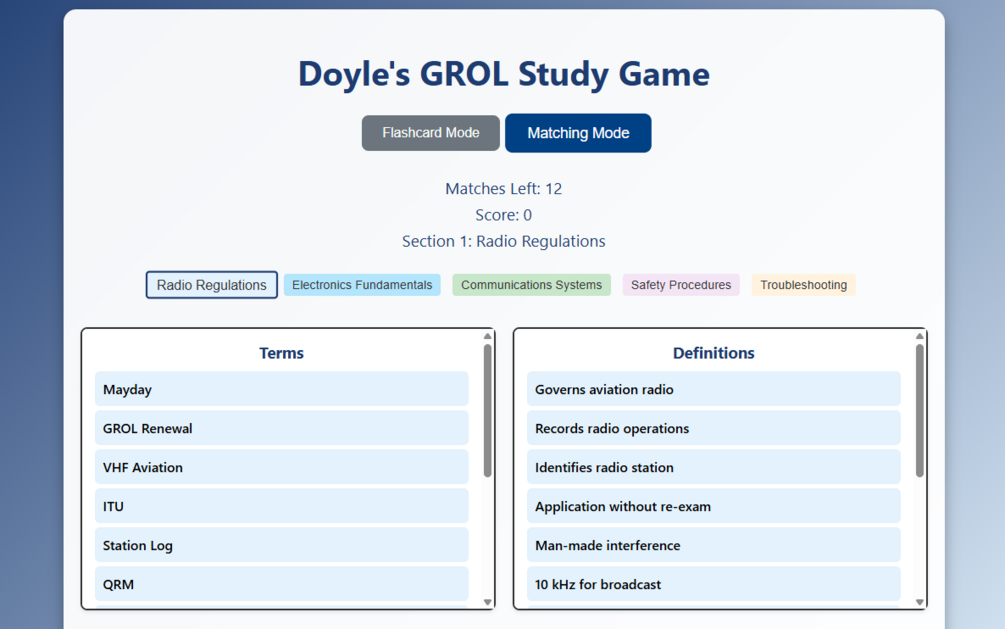
Task: Choose definition 'Man-made interference'
Action: click(713, 546)
